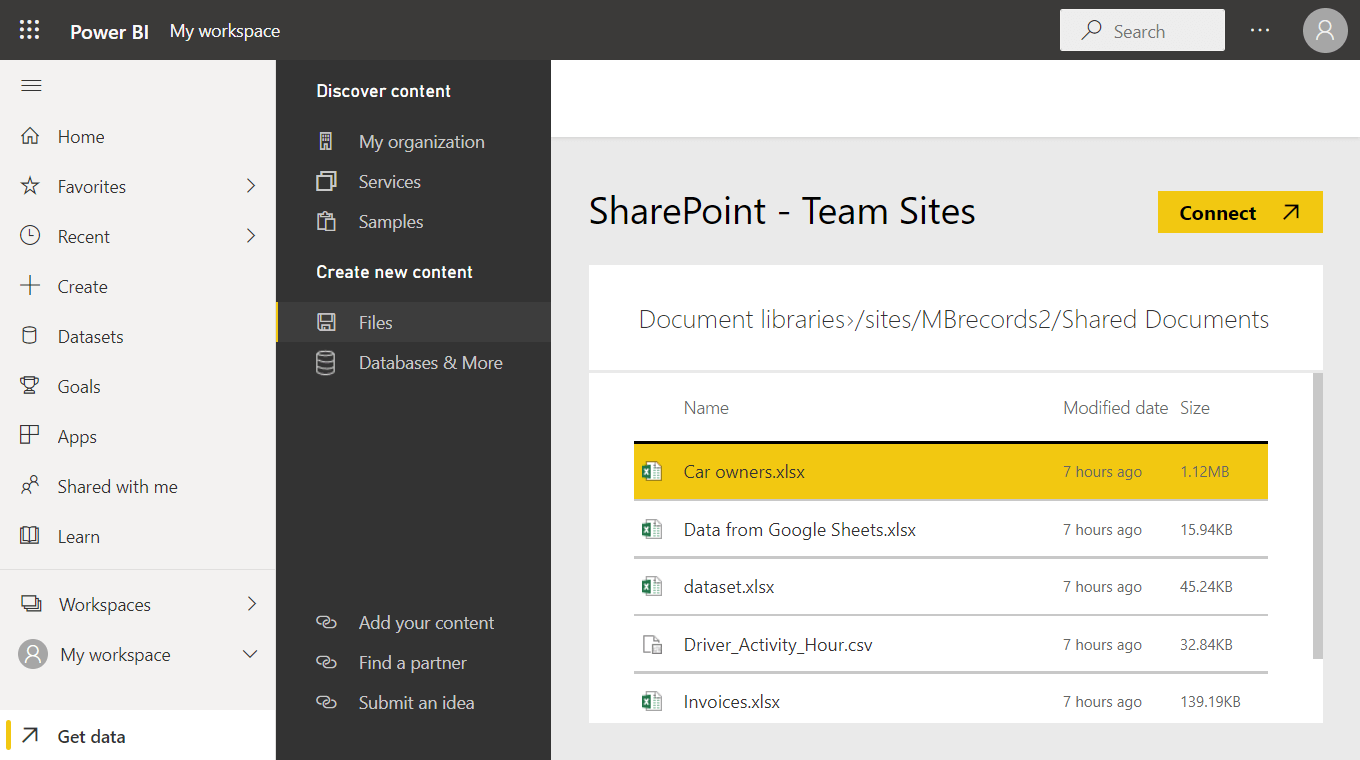The height and width of the screenshot is (760, 1360).
Task: Click the Submit an idea link
Action: click(x=416, y=702)
